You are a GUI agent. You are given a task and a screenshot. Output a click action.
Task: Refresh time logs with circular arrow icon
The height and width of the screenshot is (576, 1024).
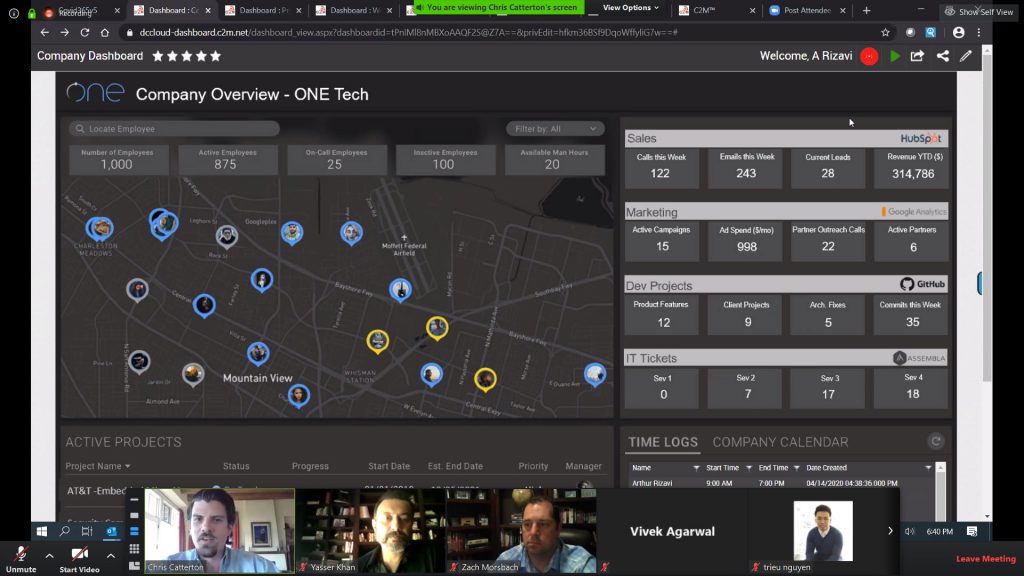click(x=935, y=441)
